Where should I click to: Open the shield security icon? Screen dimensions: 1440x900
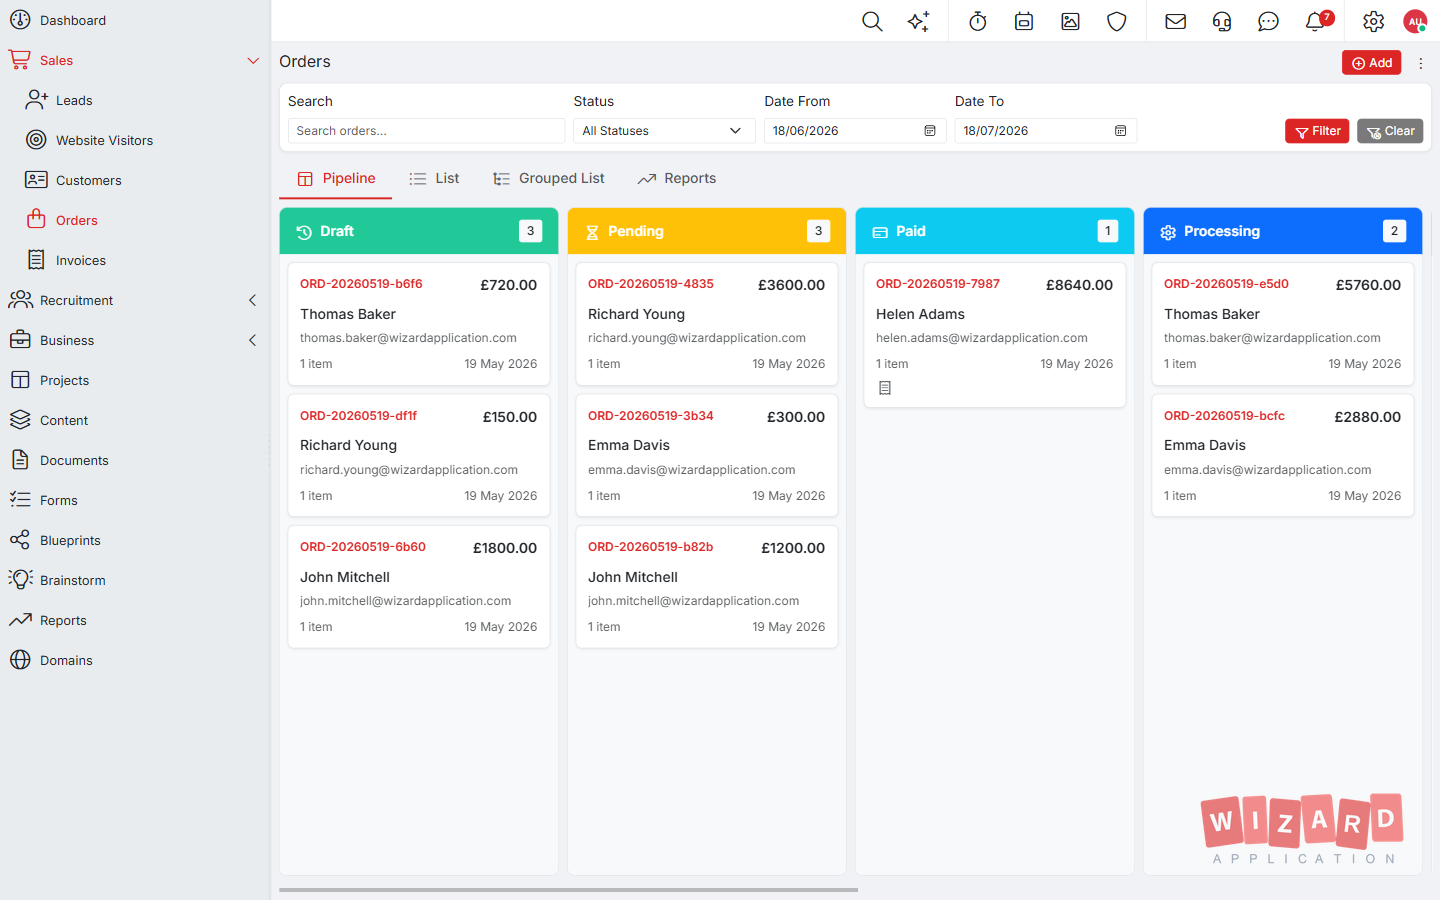[x=1117, y=21]
